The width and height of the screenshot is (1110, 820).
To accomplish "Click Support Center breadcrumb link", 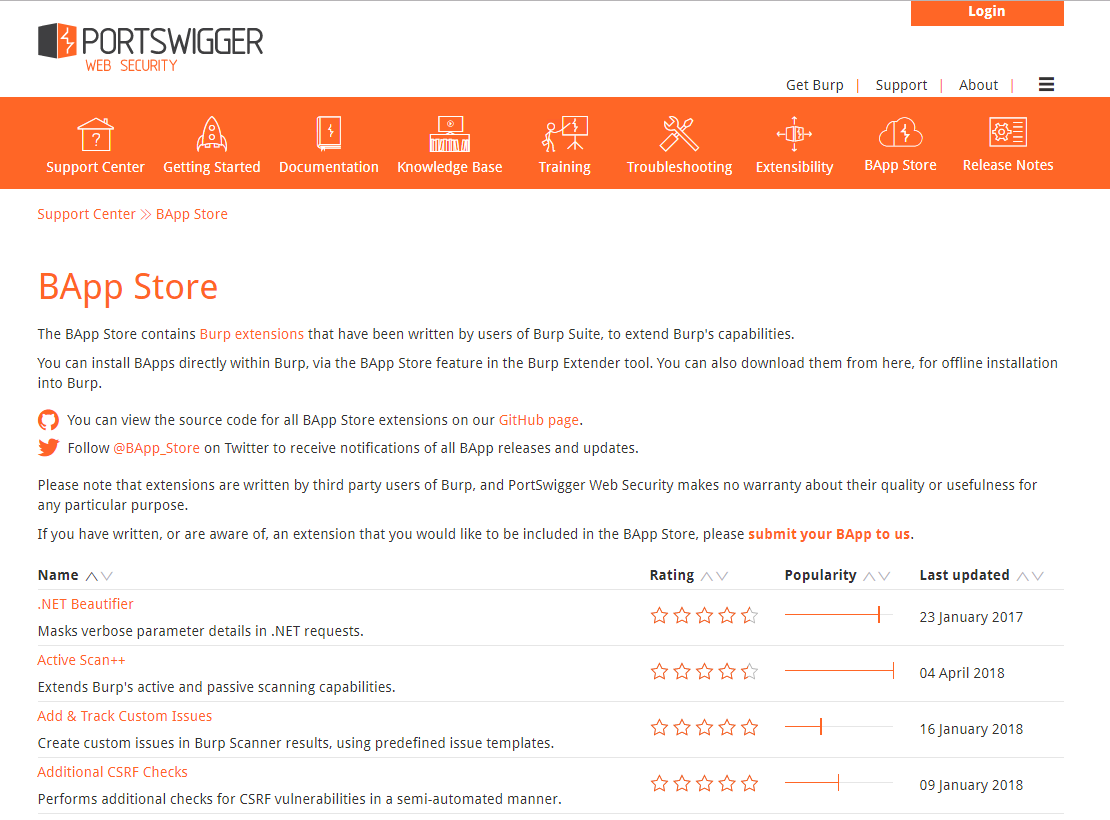I will [86, 214].
